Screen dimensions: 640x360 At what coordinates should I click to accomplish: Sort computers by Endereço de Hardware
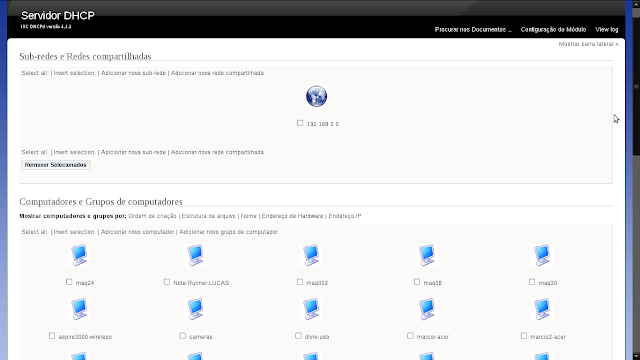292,216
